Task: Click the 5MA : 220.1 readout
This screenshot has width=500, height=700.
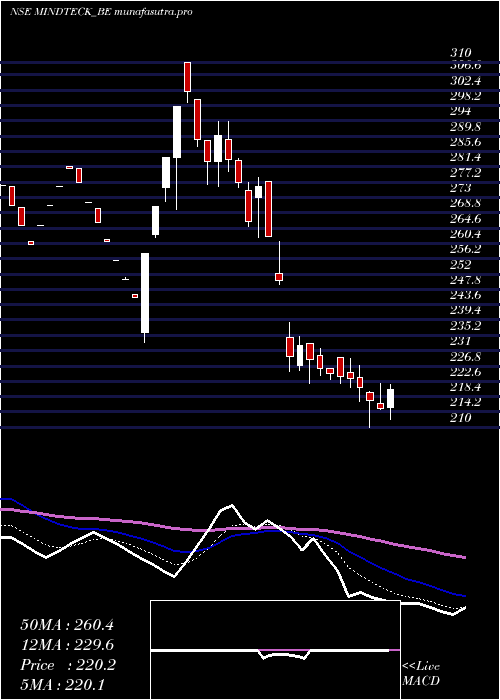Action: click(62, 684)
